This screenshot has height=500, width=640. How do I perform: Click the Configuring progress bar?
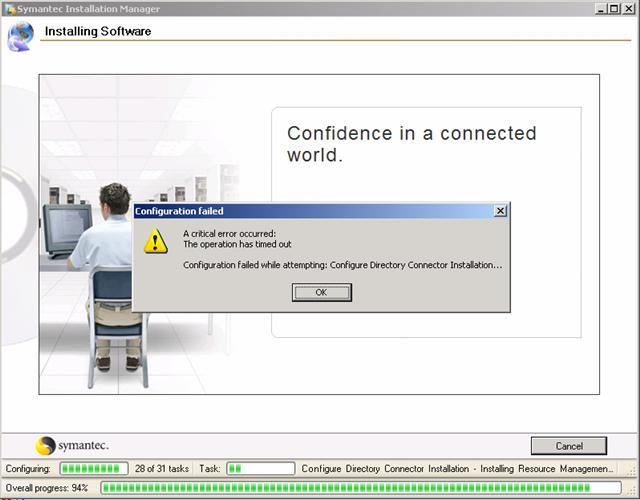point(94,468)
